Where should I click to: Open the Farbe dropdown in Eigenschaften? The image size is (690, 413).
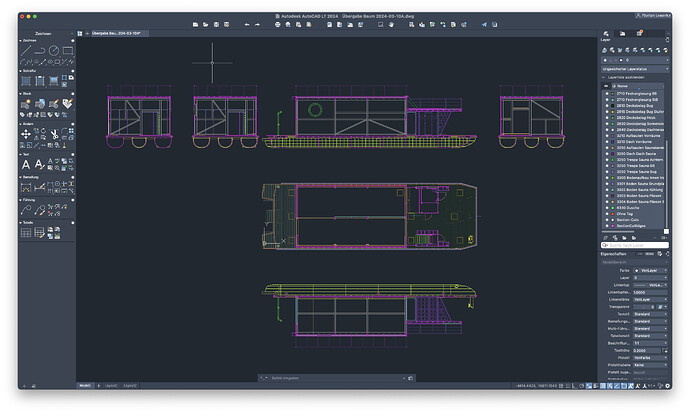tap(650, 270)
